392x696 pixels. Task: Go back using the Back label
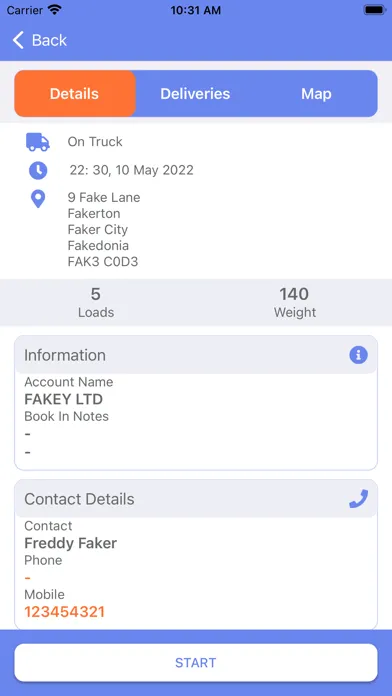tap(49, 40)
